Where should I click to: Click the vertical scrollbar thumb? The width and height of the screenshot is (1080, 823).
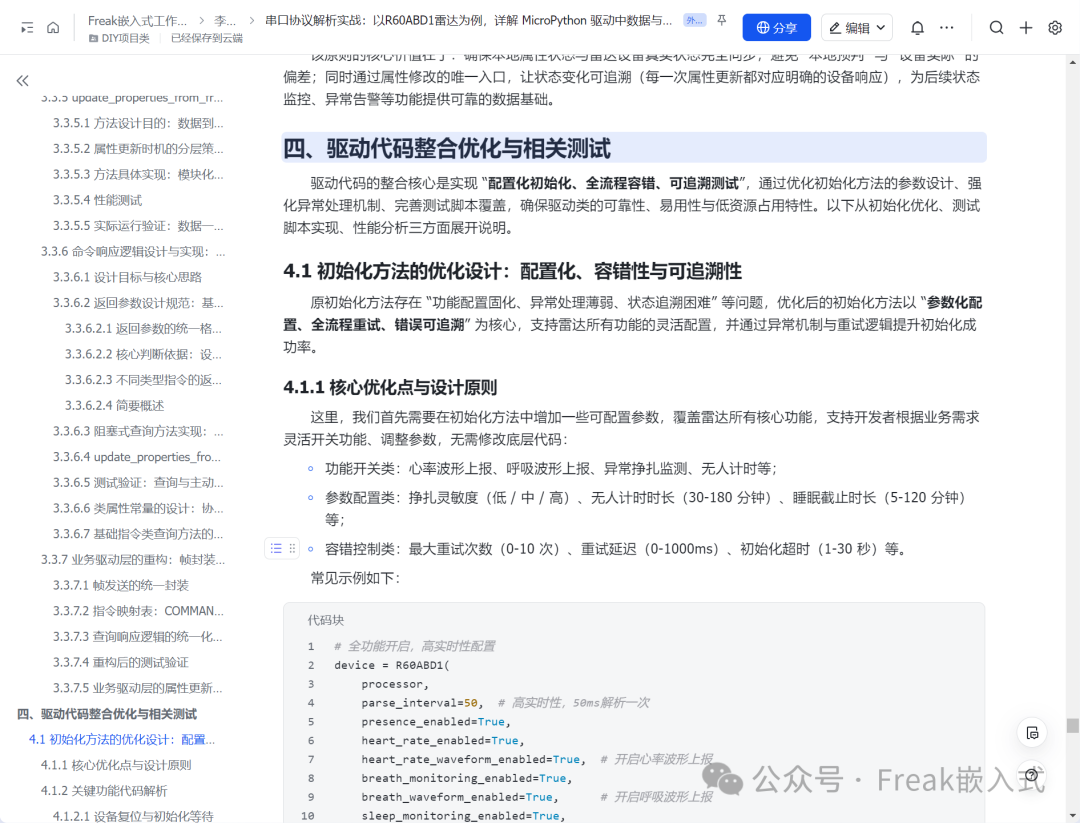(1072, 725)
